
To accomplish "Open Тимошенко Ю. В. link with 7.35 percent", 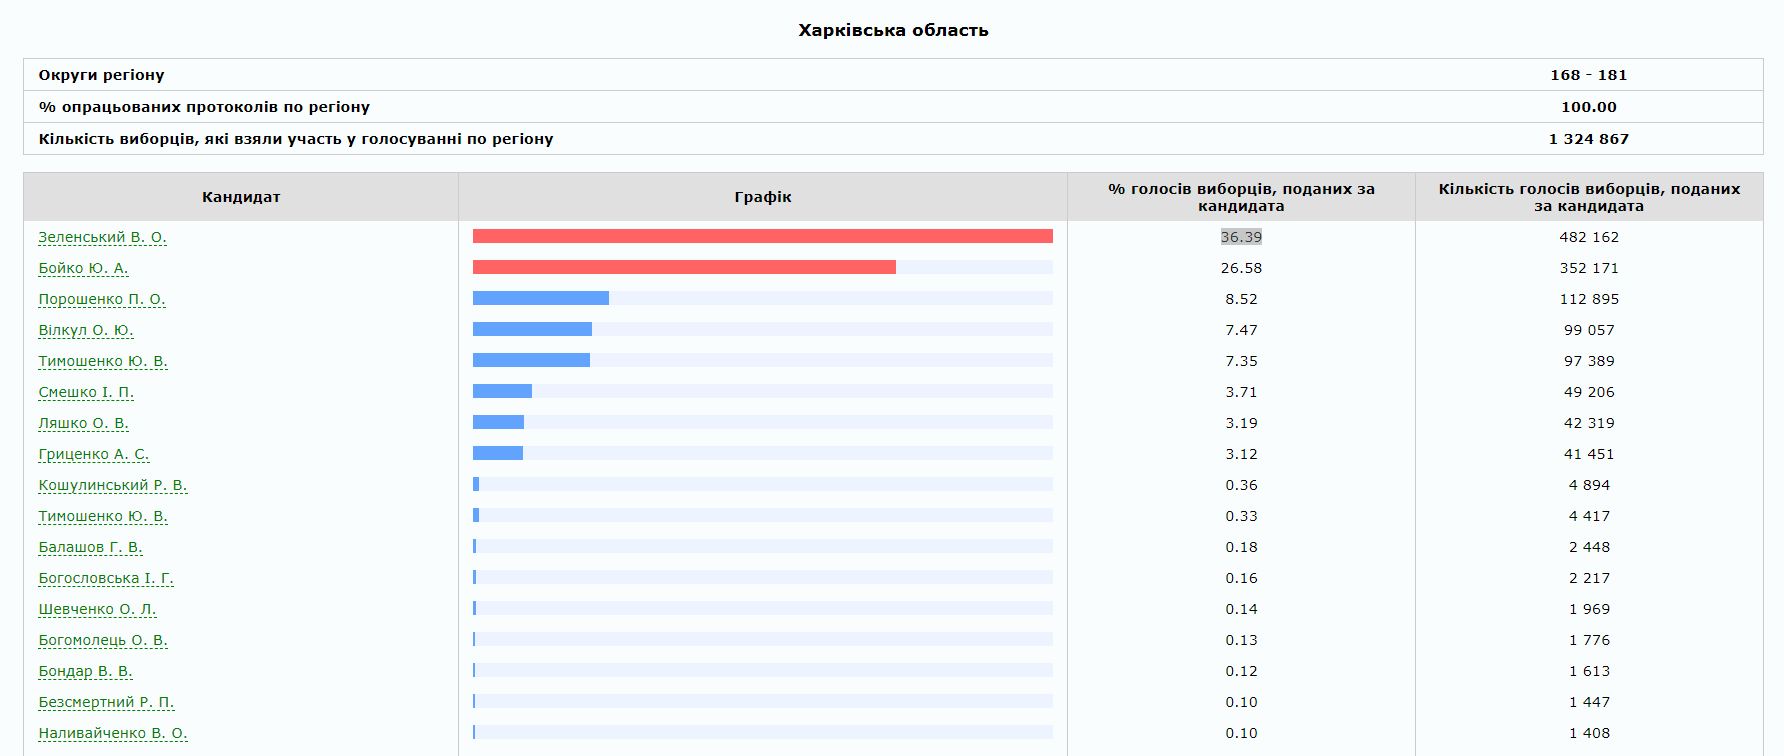I will point(103,361).
